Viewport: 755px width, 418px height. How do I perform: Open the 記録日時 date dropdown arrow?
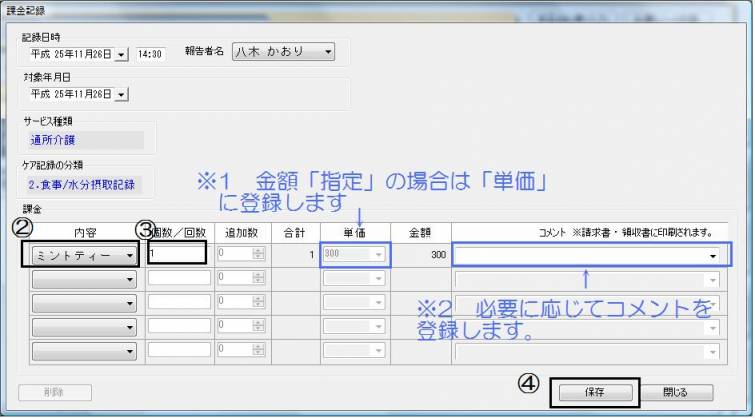122,55
